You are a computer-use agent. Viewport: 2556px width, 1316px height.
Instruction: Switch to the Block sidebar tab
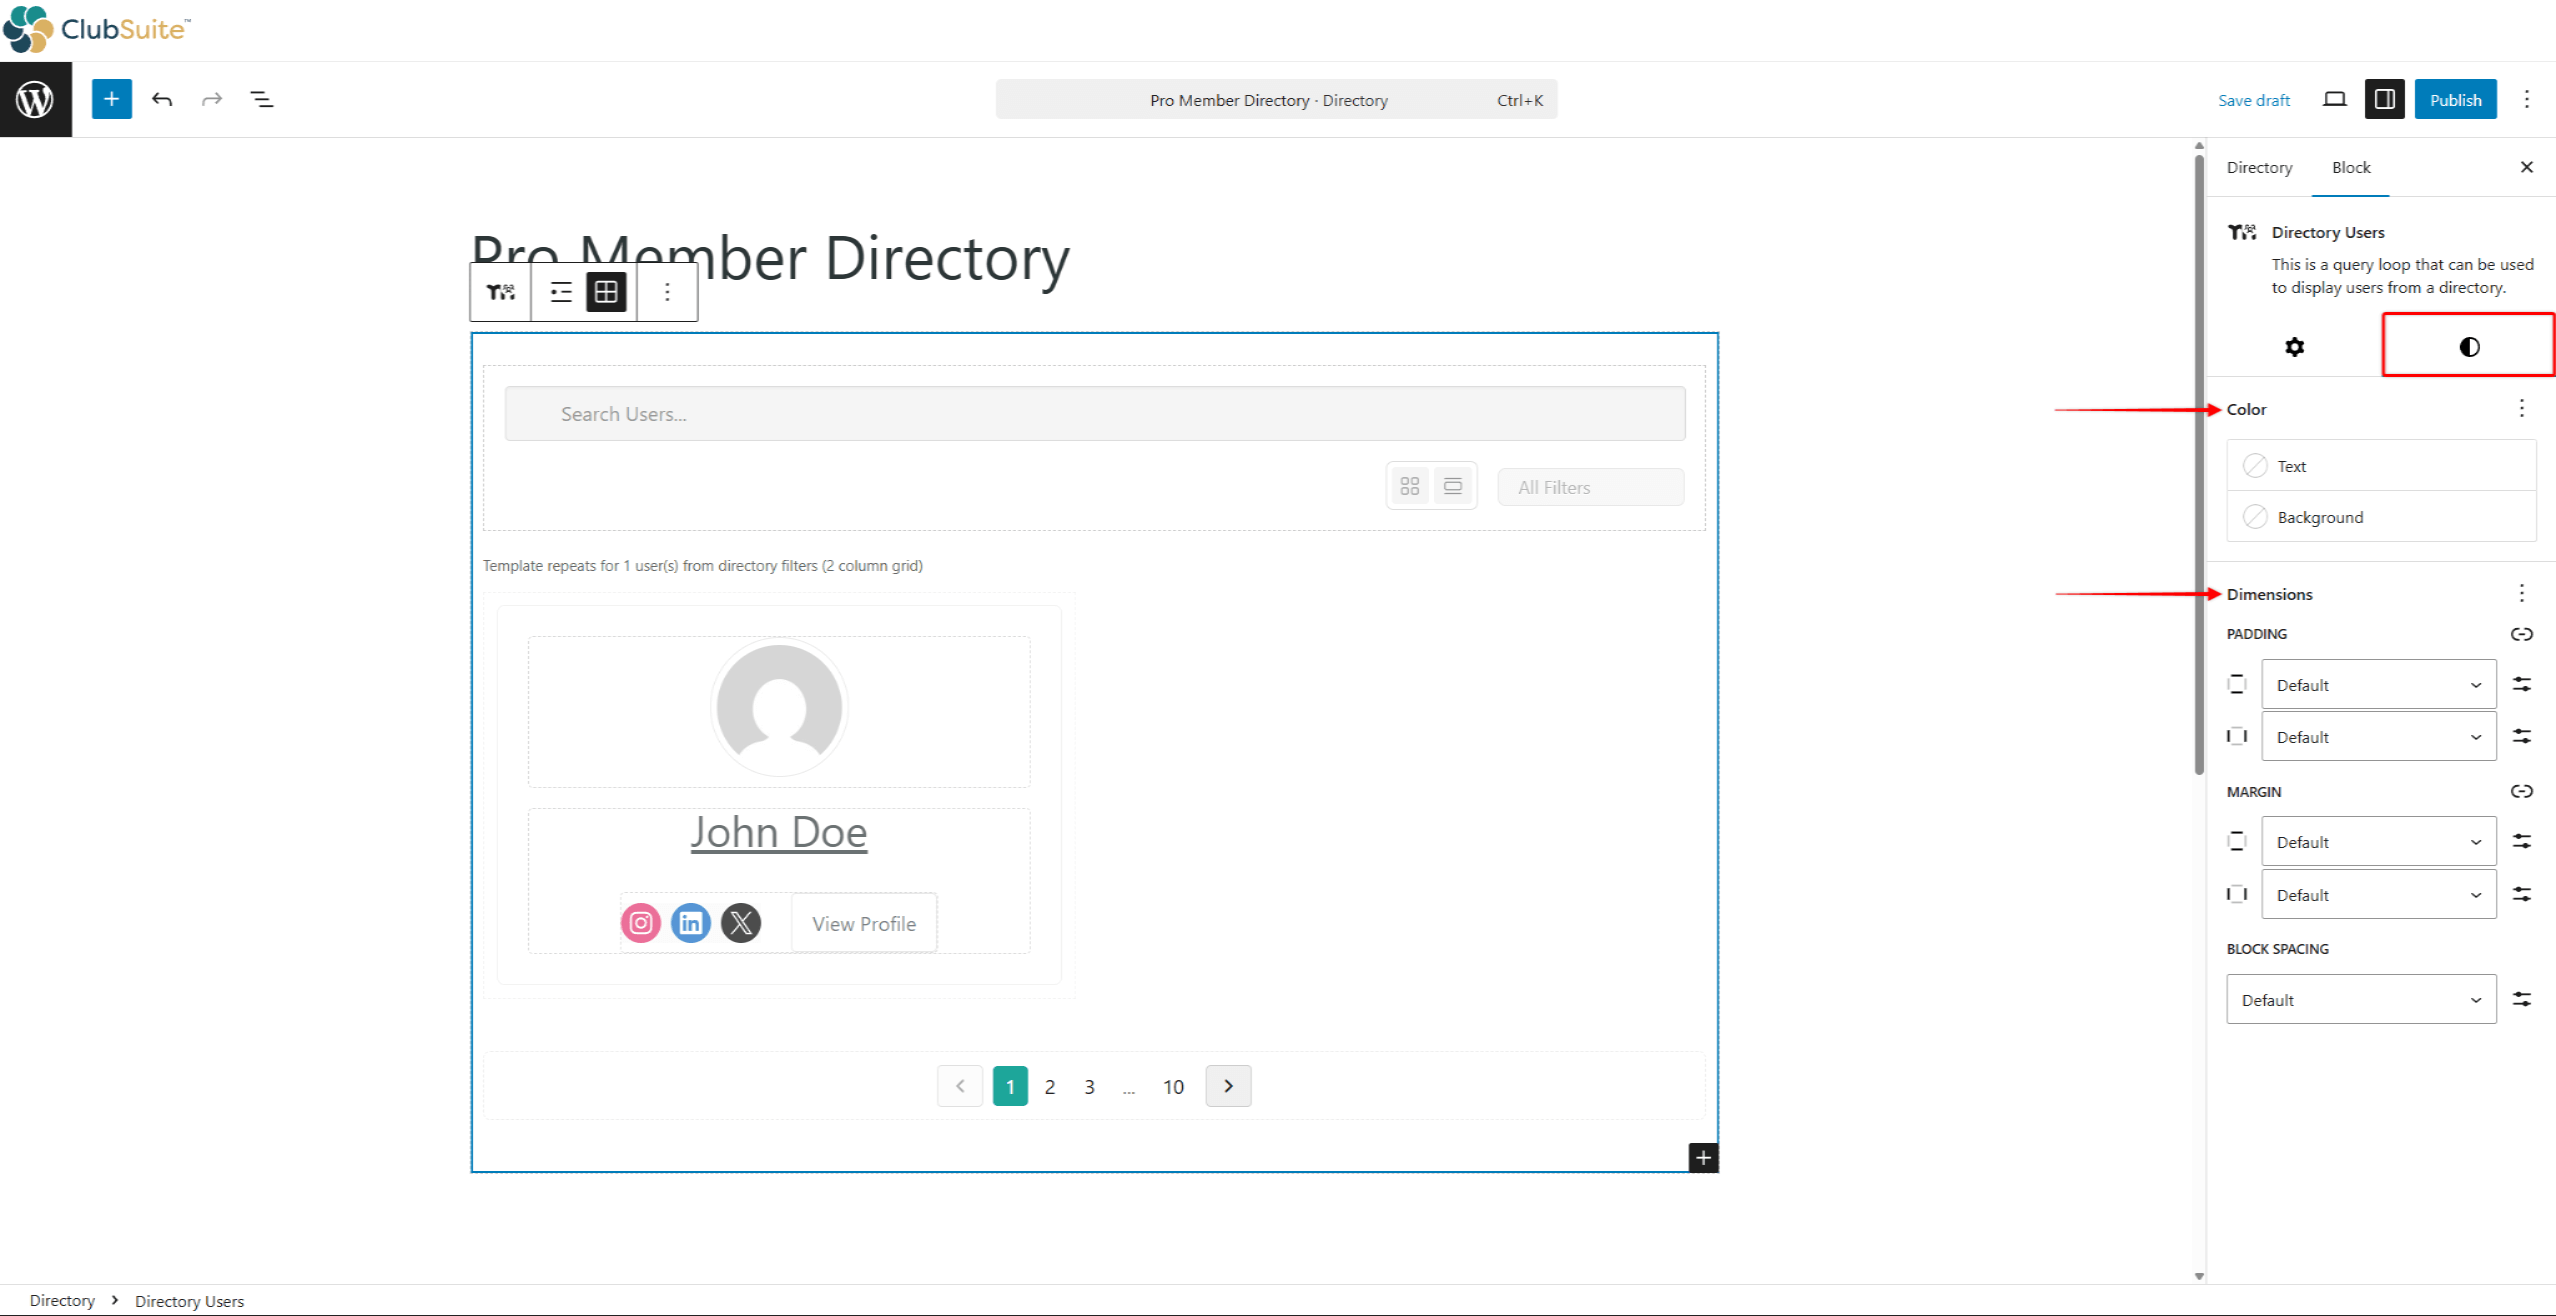2351,167
